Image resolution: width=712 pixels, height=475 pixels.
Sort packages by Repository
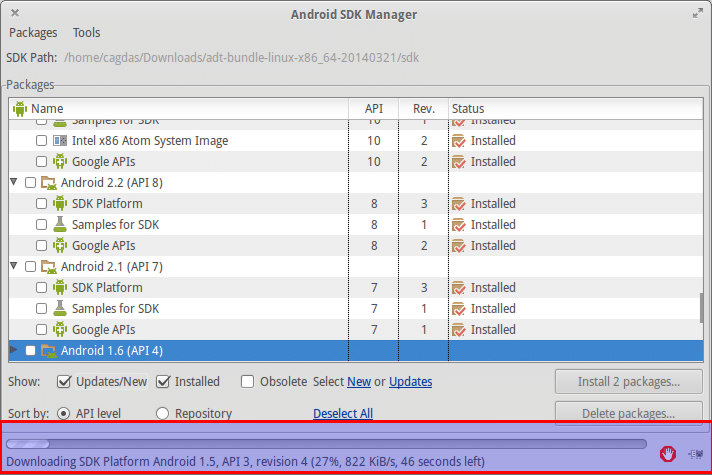pyautogui.click(x=163, y=414)
